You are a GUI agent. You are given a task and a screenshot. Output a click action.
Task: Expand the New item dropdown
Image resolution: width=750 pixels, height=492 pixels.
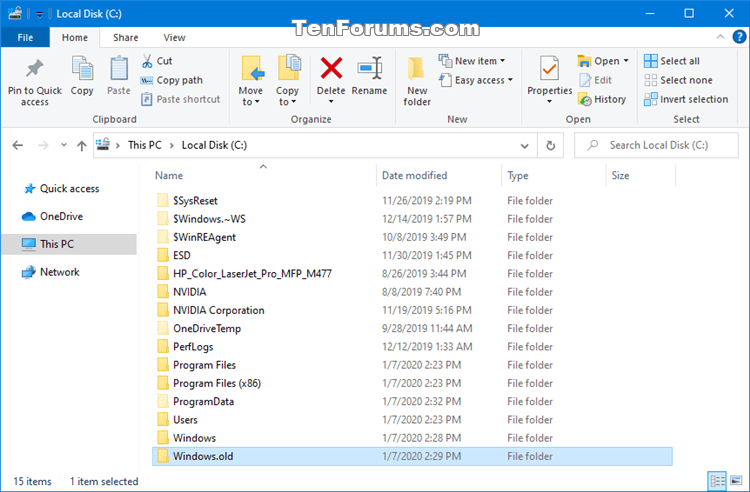(x=502, y=61)
